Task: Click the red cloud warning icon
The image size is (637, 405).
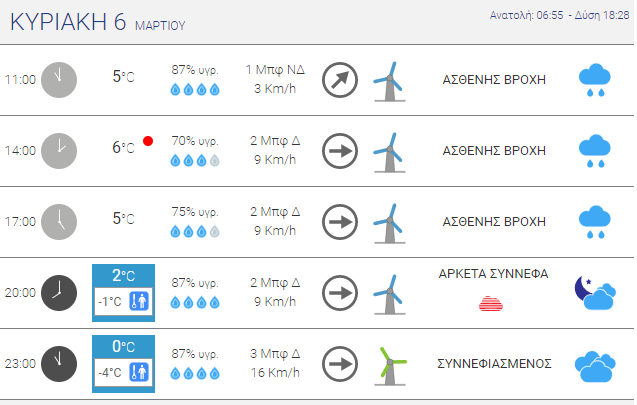Action: tap(493, 301)
